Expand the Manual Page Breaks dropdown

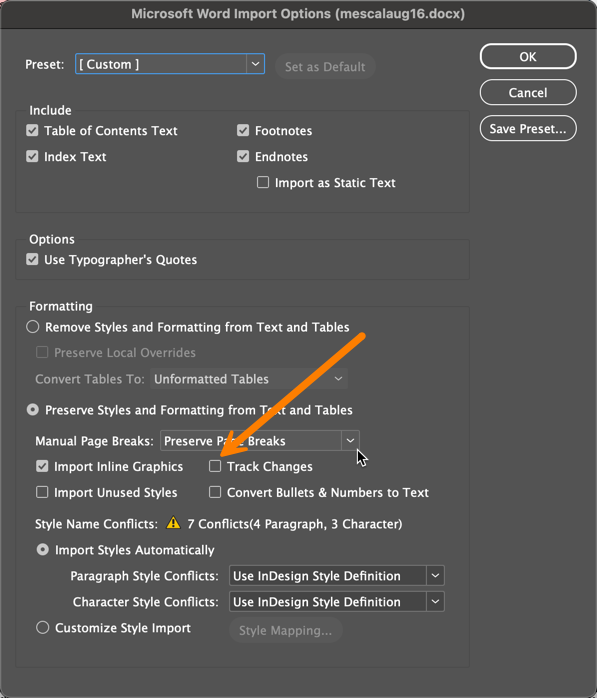point(260,441)
